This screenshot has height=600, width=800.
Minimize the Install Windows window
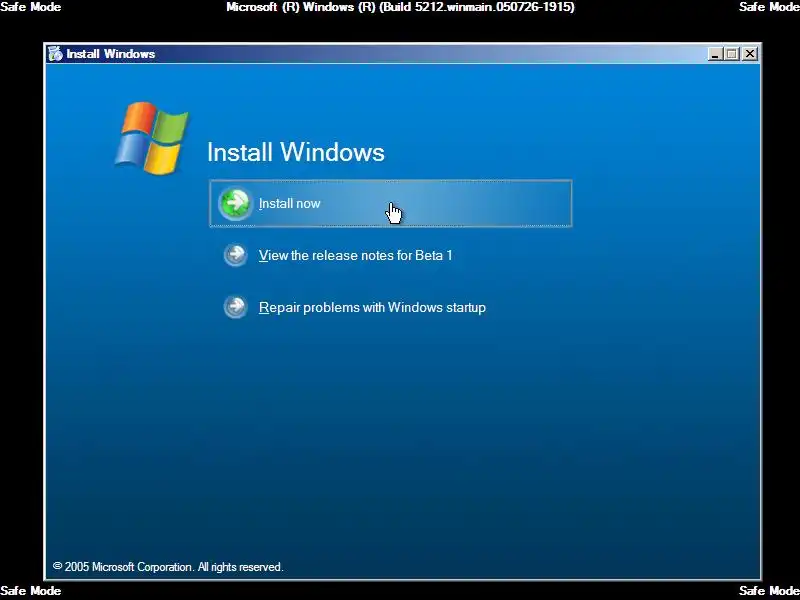point(715,54)
